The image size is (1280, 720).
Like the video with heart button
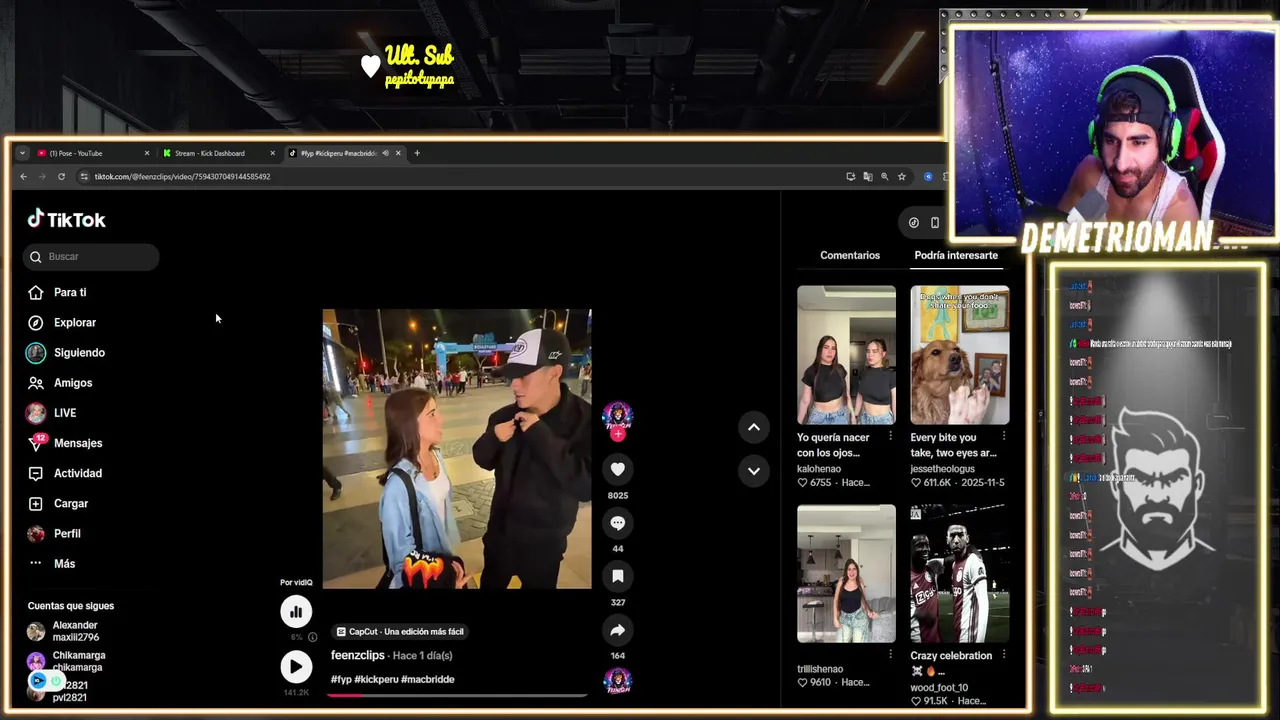pos(618,469)
